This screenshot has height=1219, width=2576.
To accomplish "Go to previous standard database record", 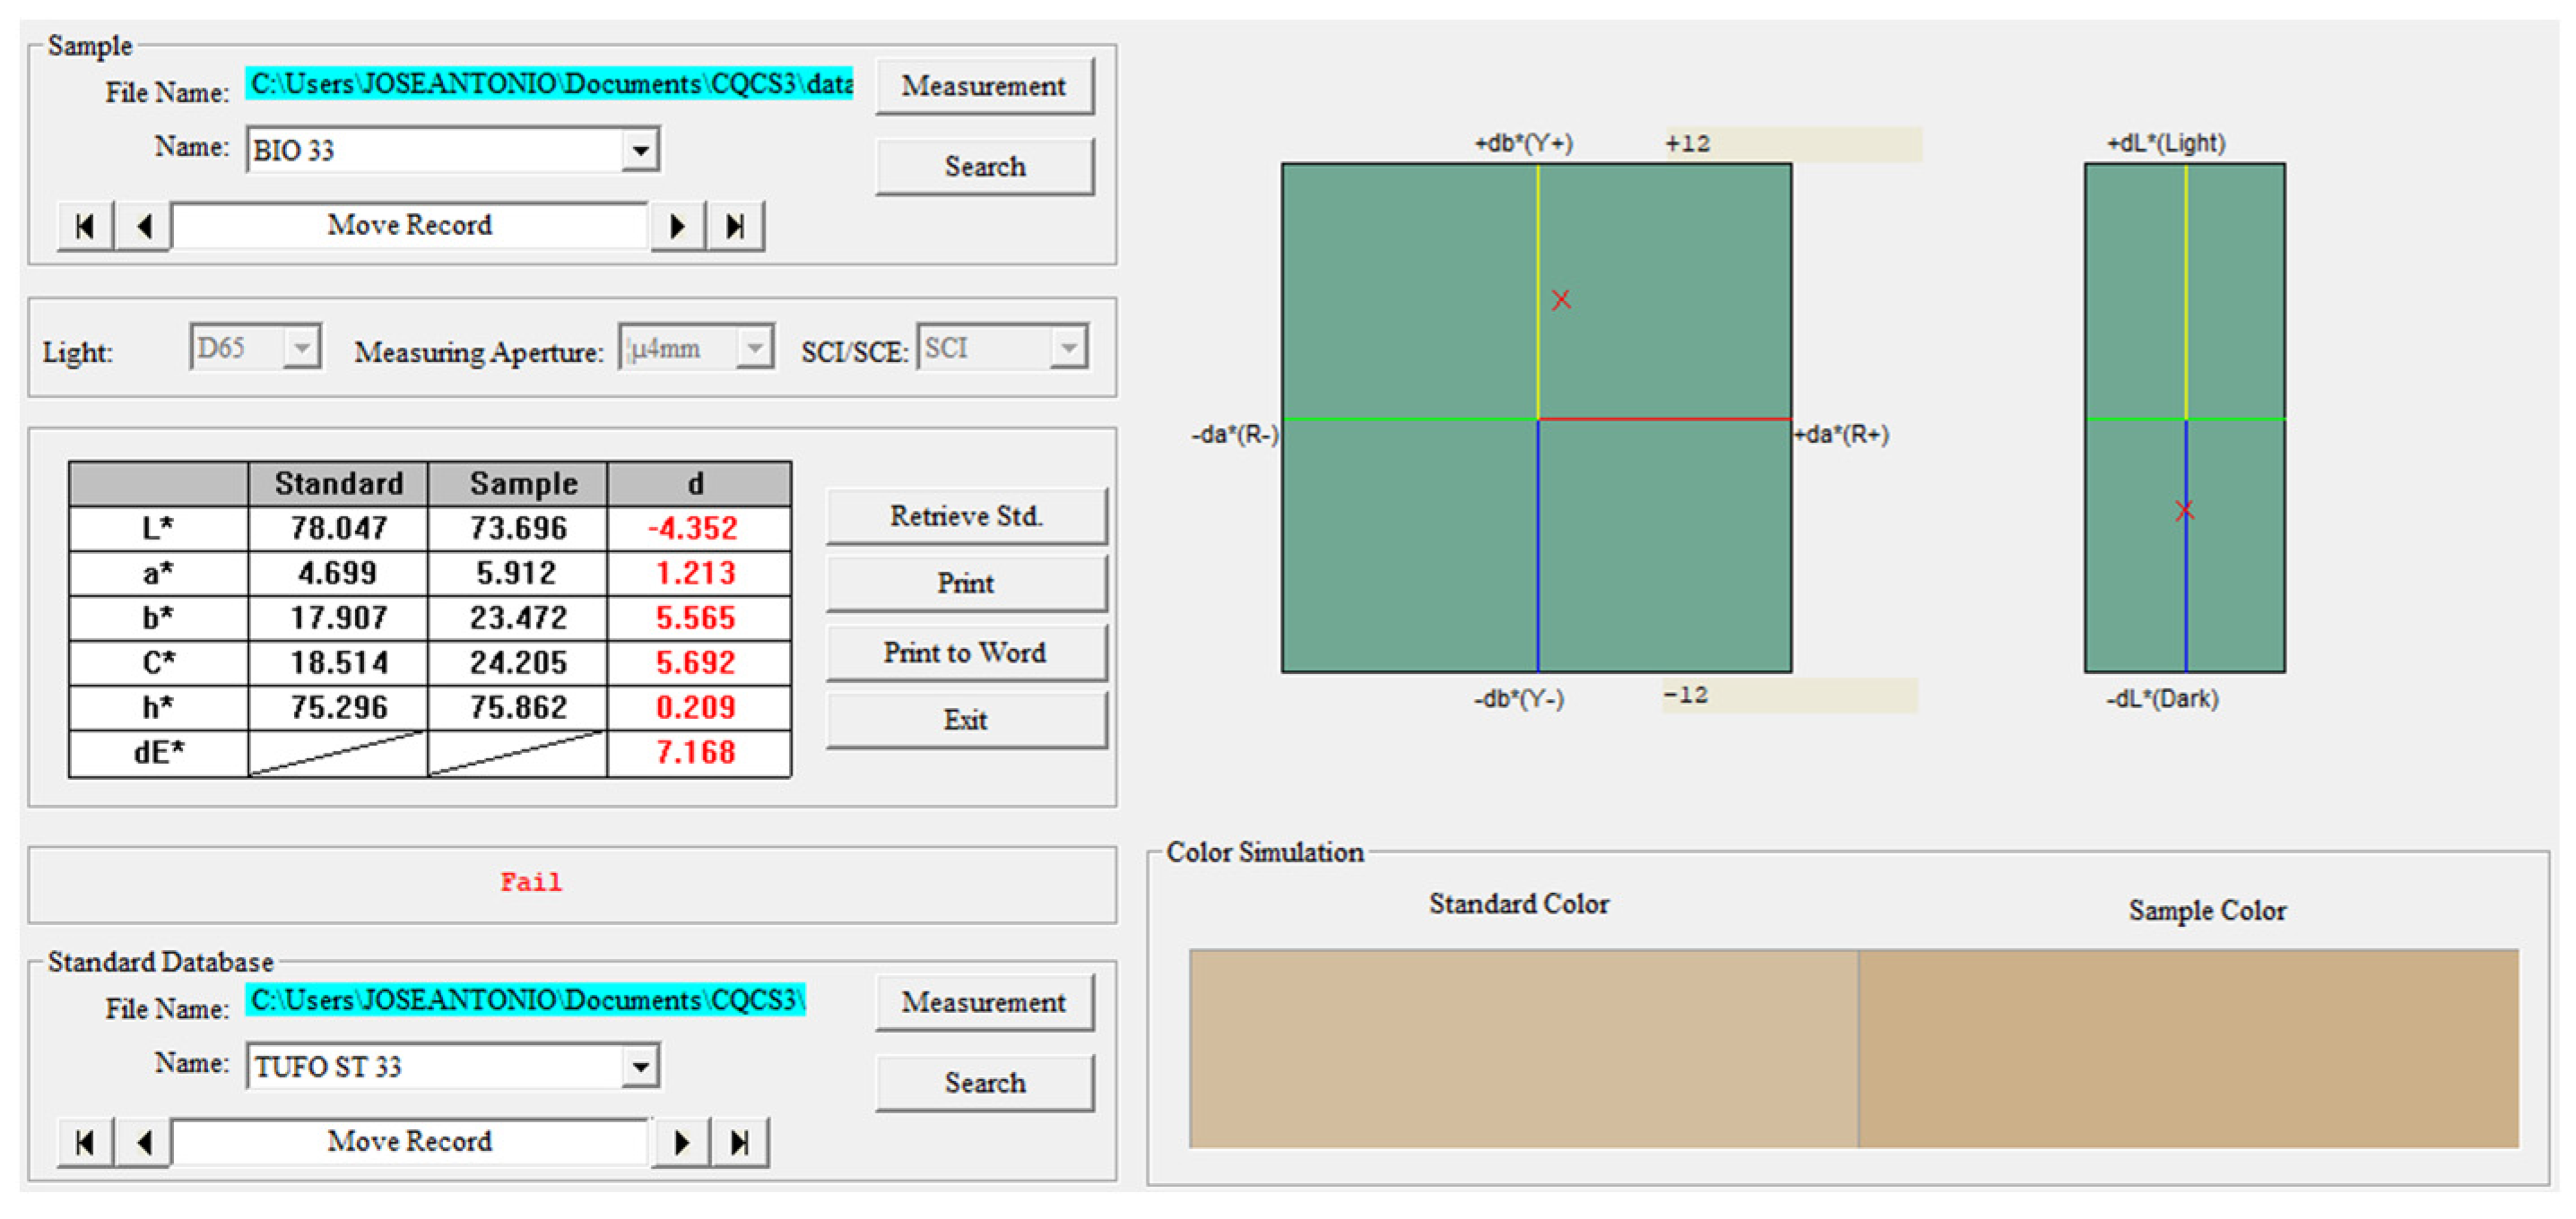I will [144, 1142].
